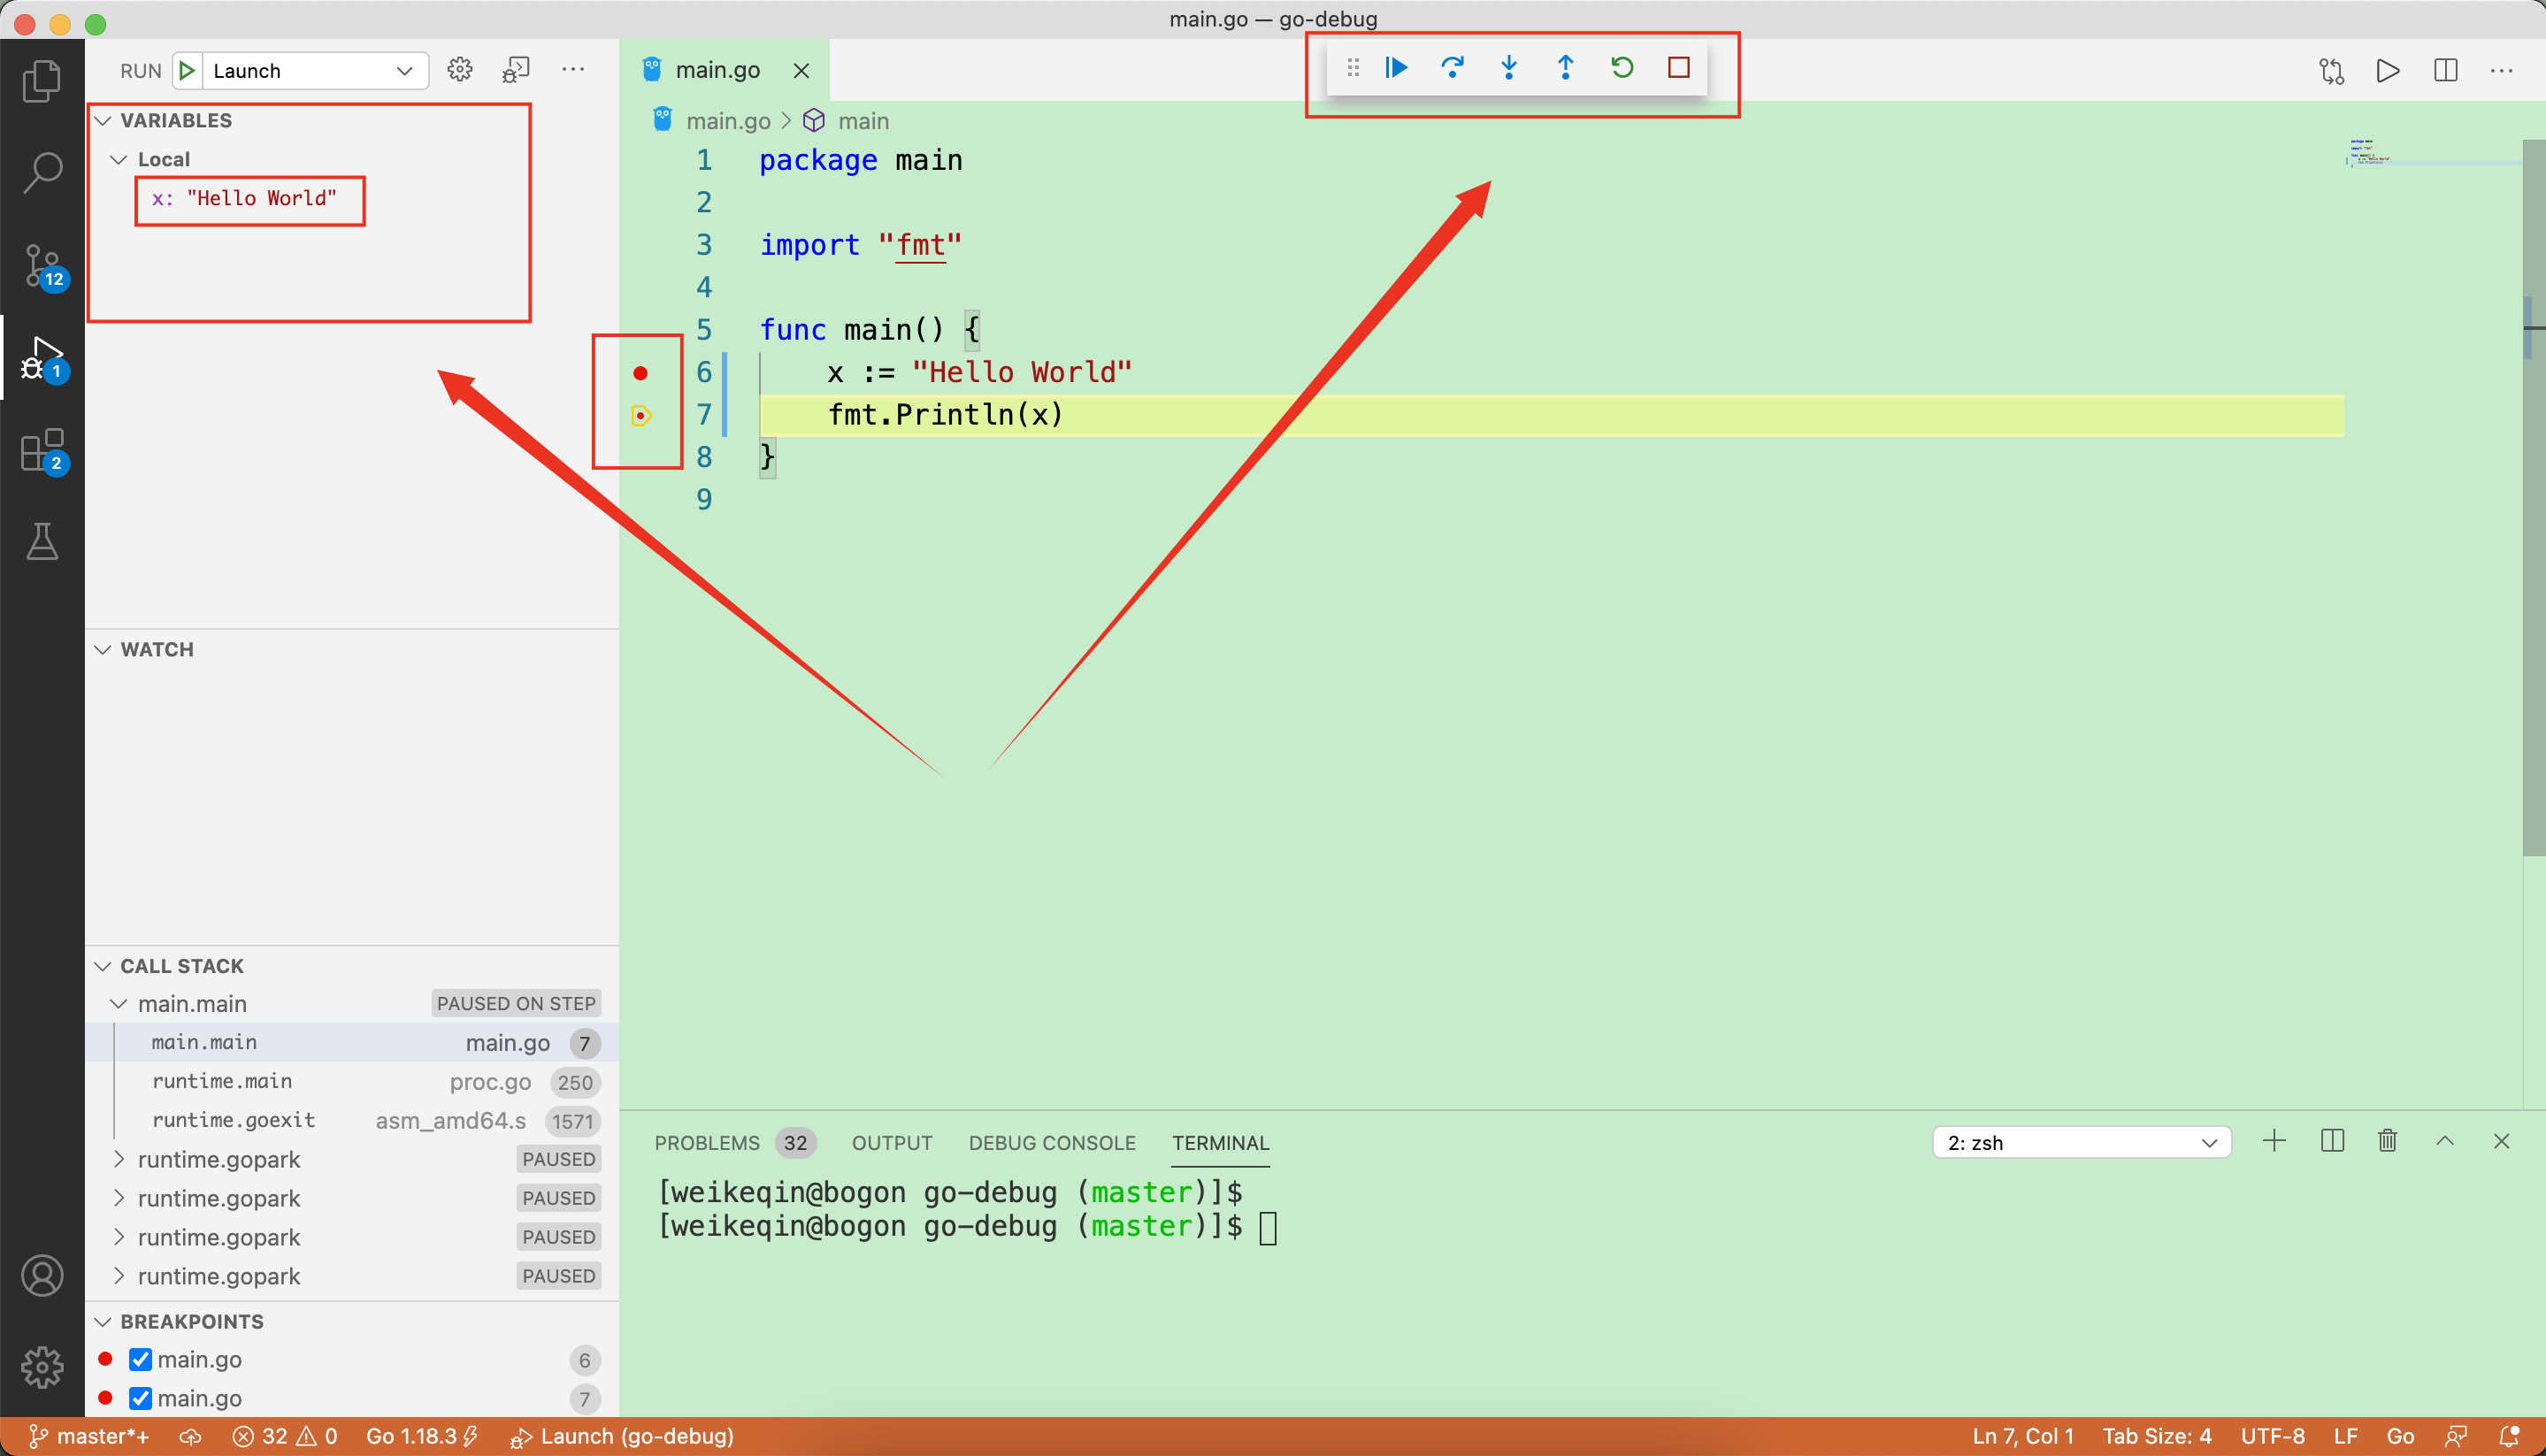
Task: Start debugging with green play arrow
Action: (x=187, y=70)
